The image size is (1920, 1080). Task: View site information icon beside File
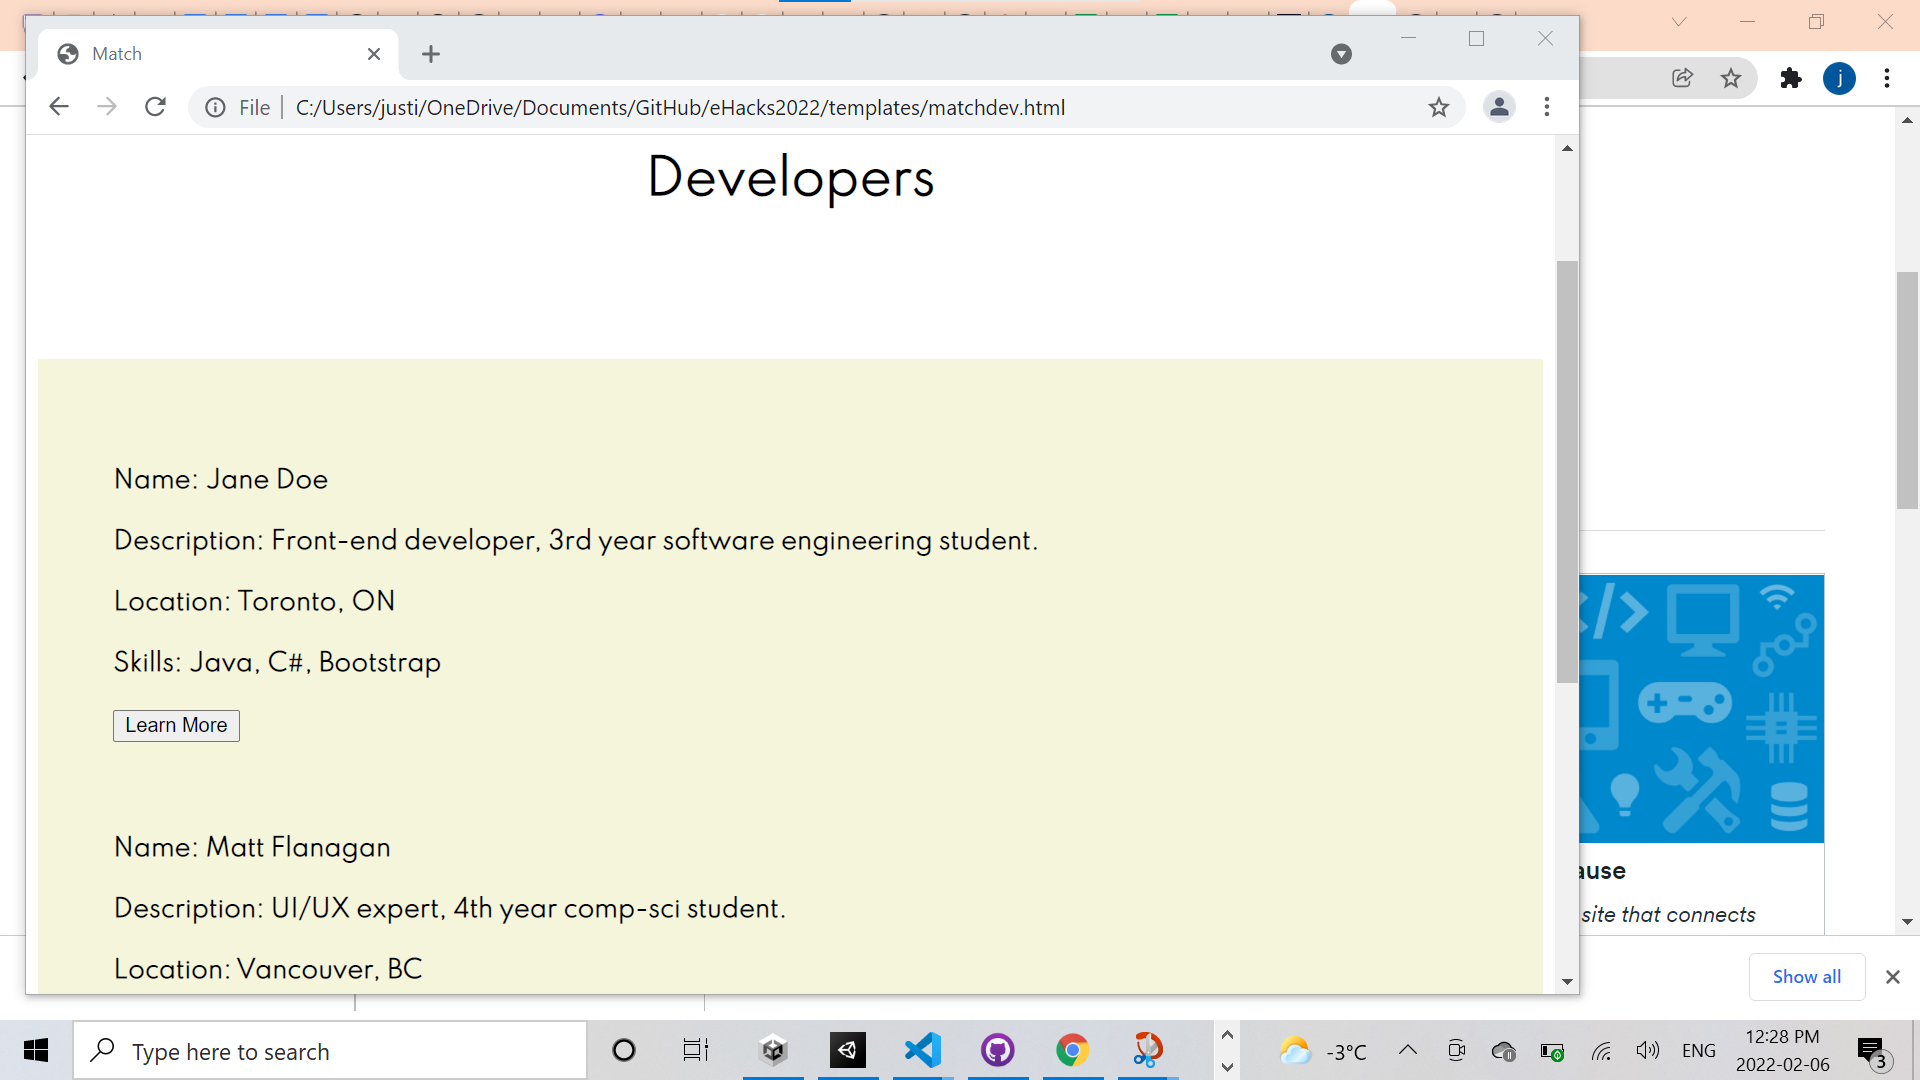pos(215,107)
